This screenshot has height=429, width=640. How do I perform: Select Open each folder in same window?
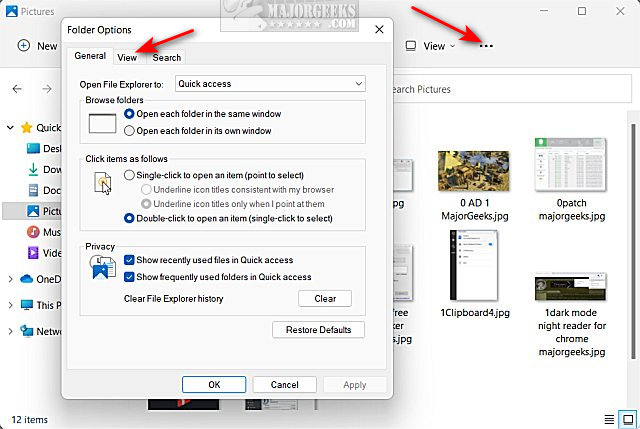pyautogui.click(x=129, y=114)
